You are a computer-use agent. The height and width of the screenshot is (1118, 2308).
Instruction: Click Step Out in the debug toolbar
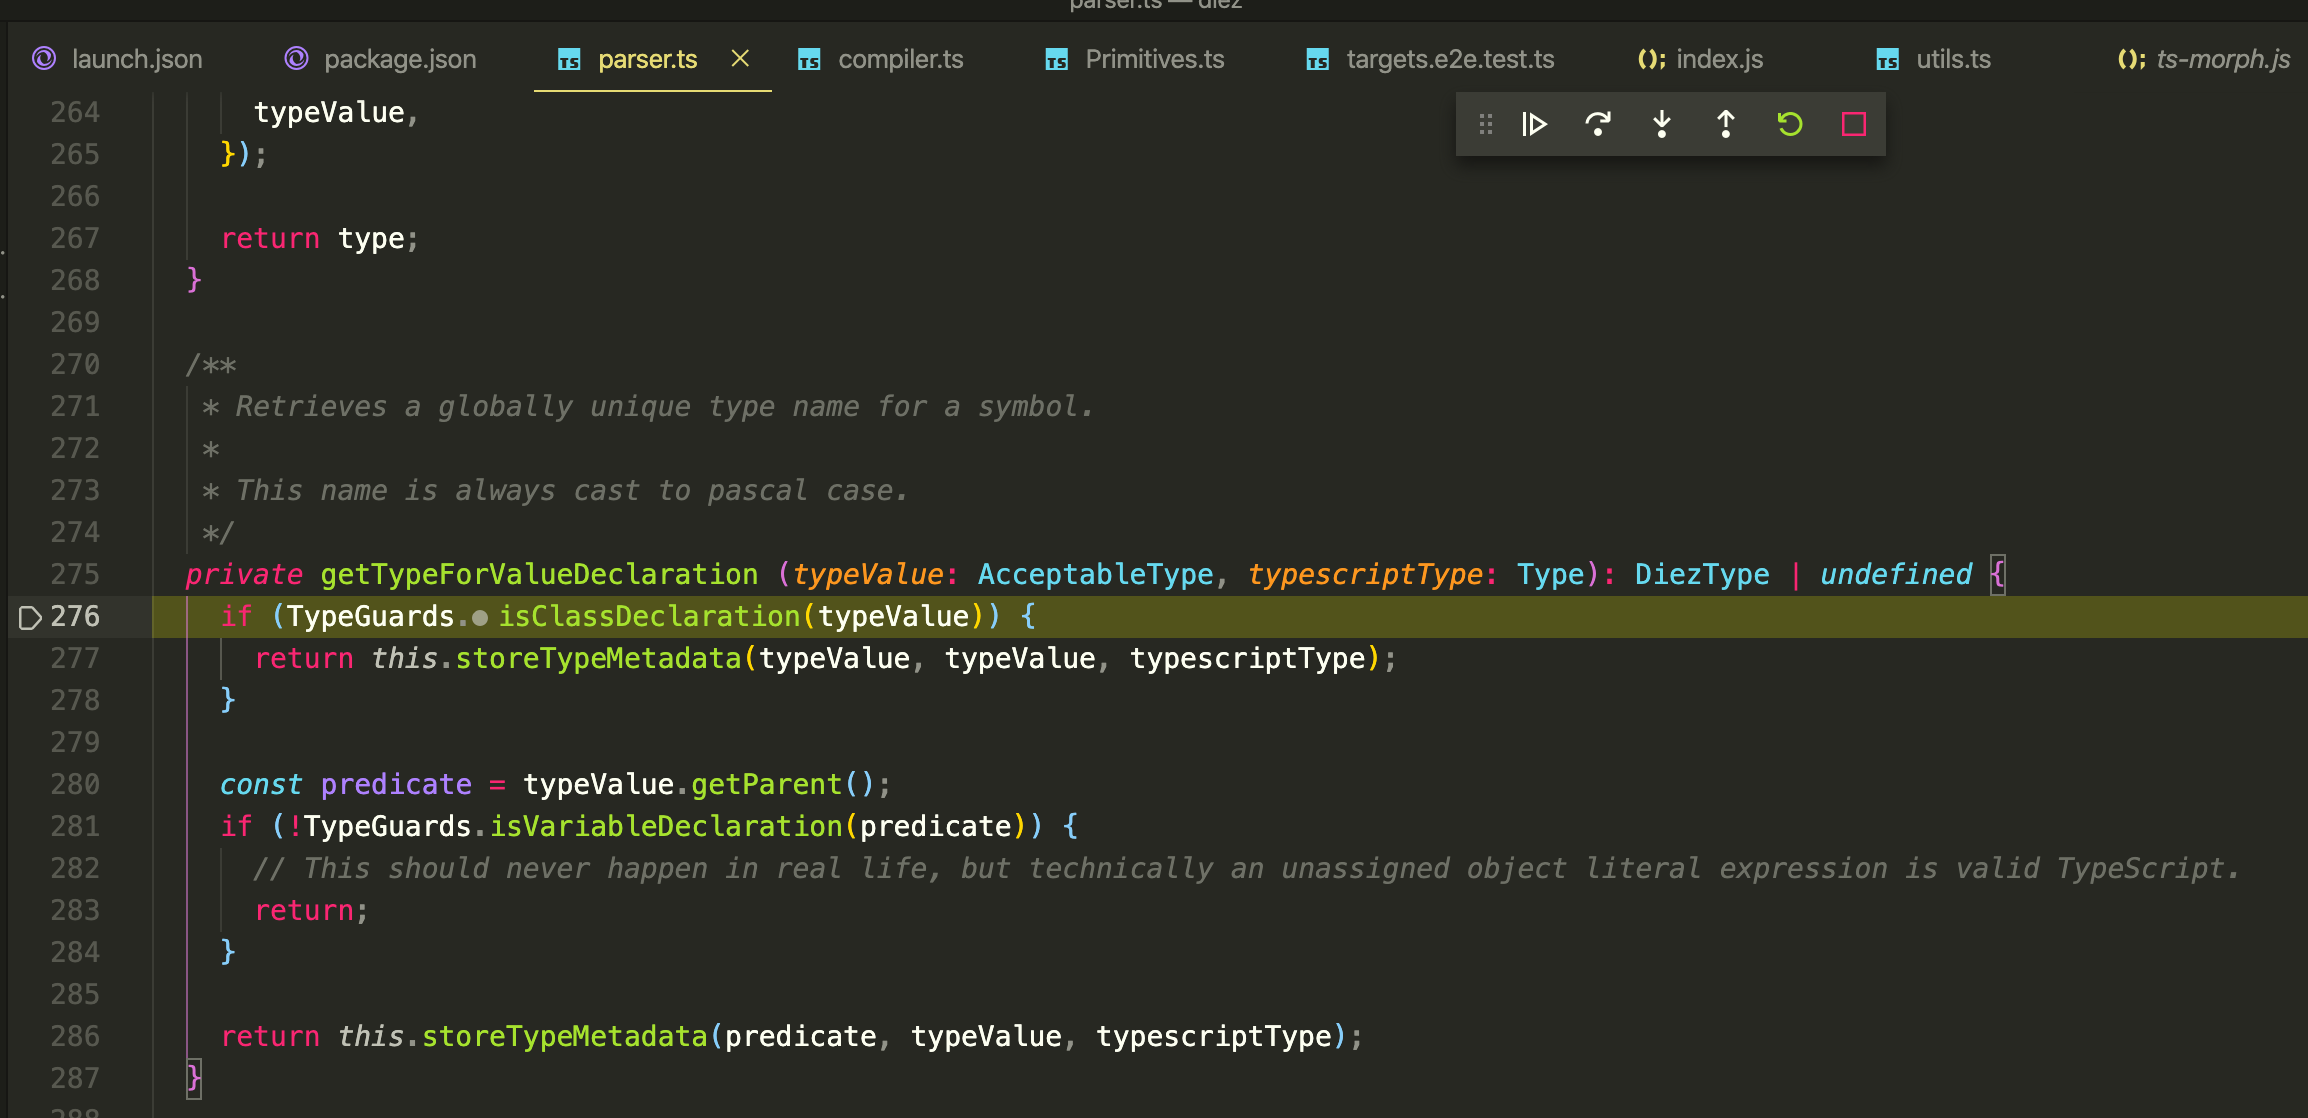click(1725, 124)
